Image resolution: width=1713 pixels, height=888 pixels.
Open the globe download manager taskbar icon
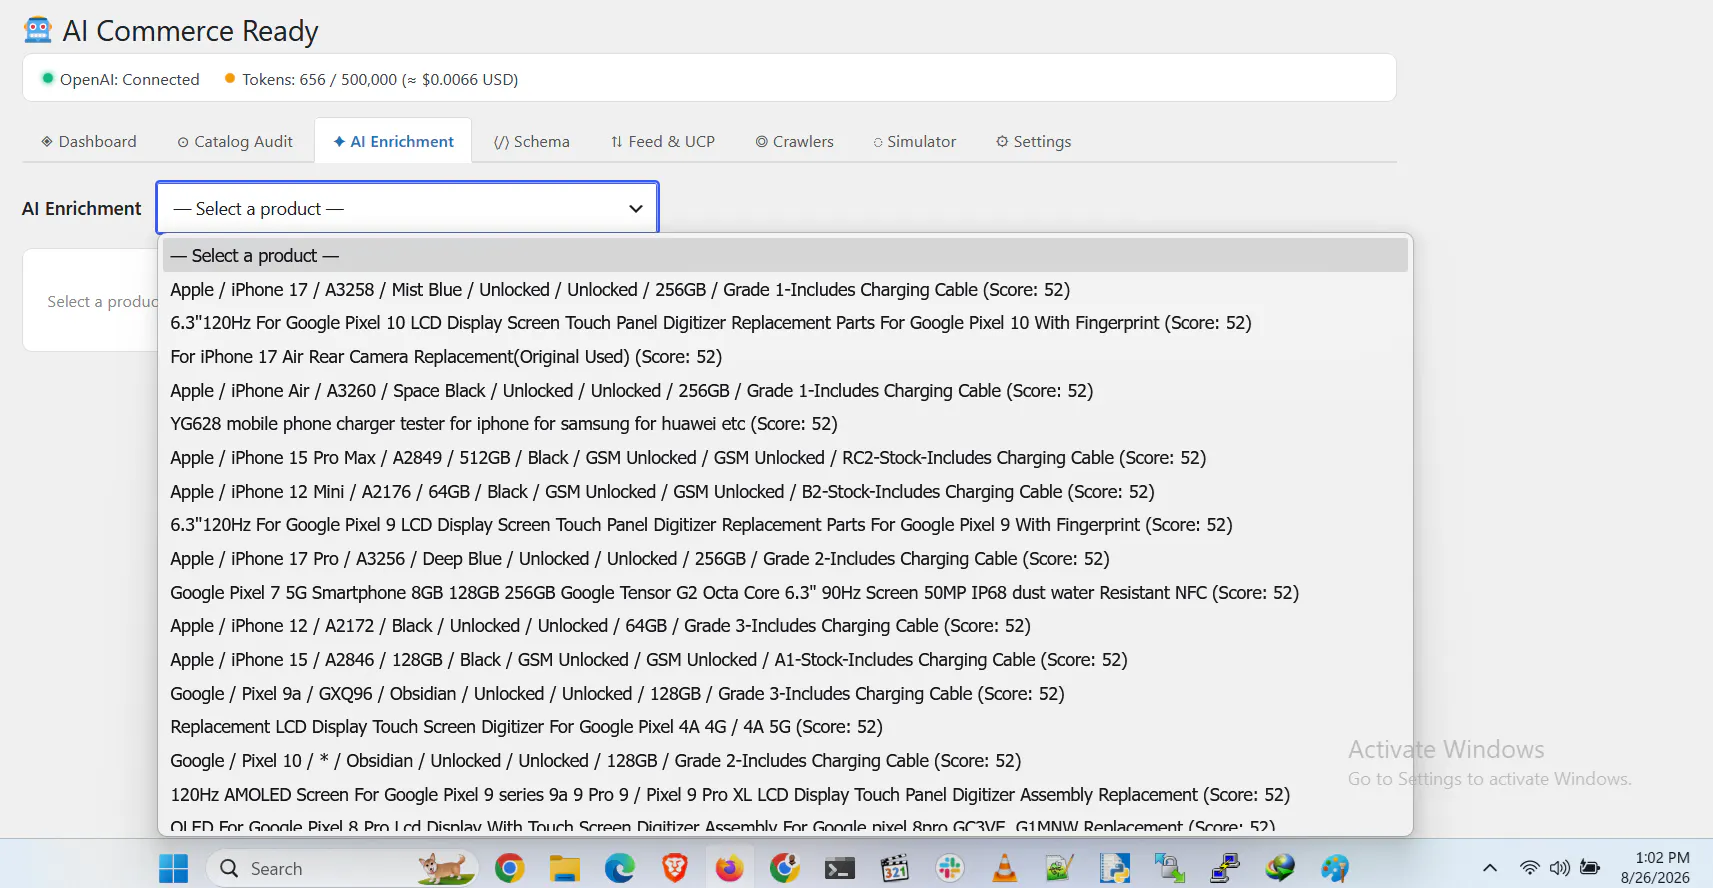[x=1280, y=868]
